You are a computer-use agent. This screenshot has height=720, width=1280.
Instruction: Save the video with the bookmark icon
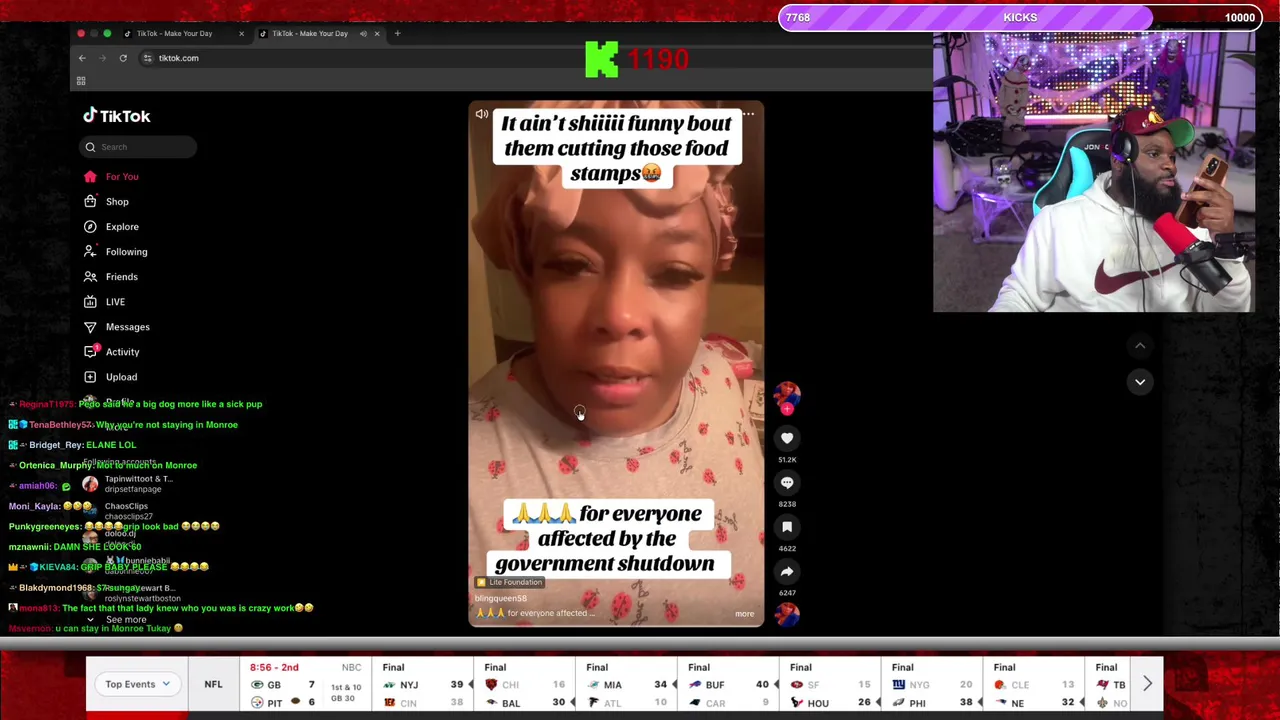point(787,527)
